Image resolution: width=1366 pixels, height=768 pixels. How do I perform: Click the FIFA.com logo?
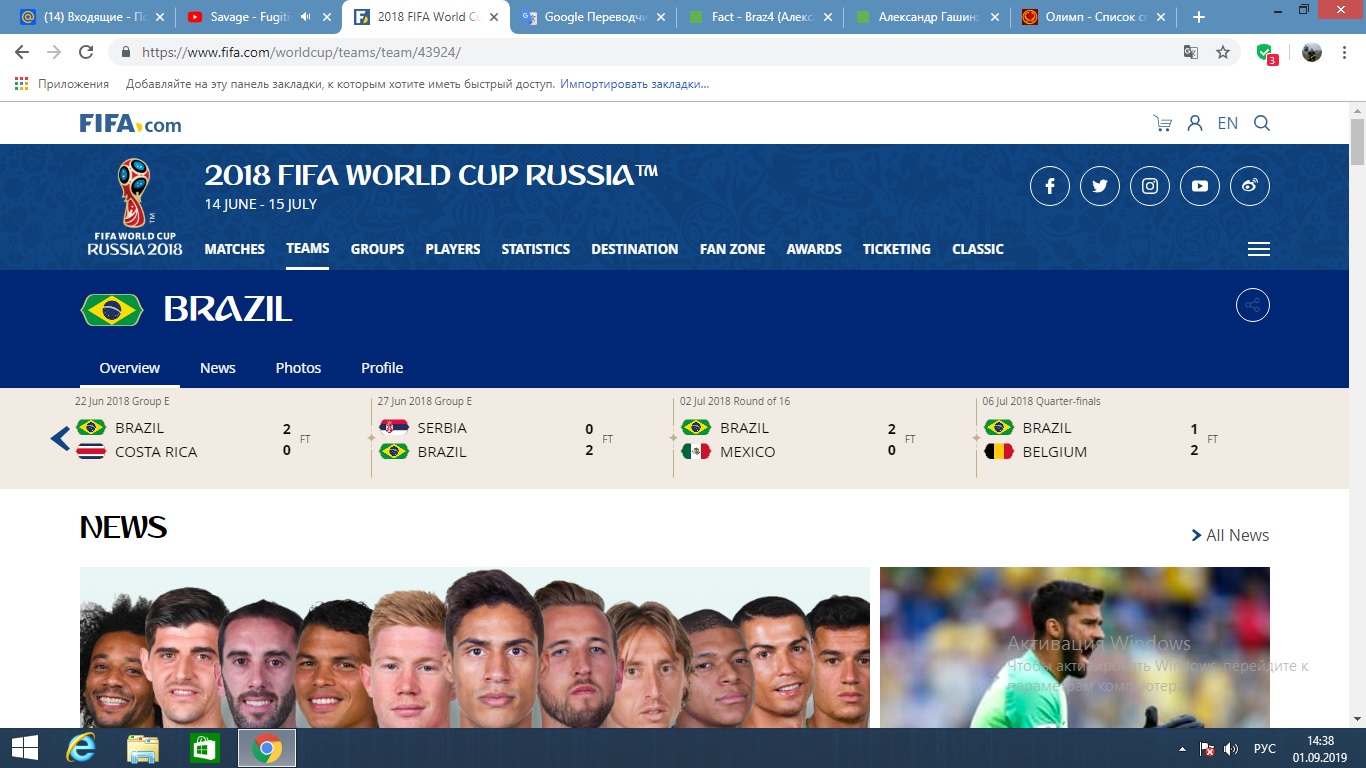130,123
